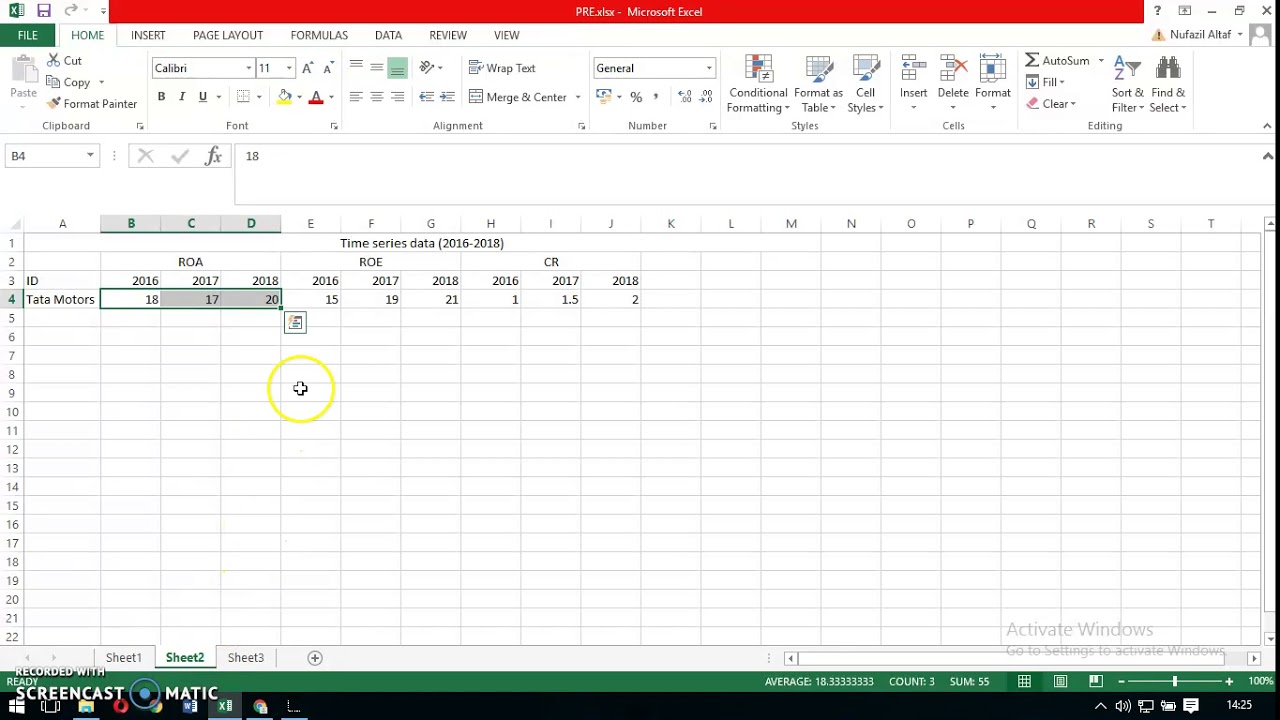Save the workbook from the quick access toolbar
Viewport: 1280px width, 720px height.
43,11
